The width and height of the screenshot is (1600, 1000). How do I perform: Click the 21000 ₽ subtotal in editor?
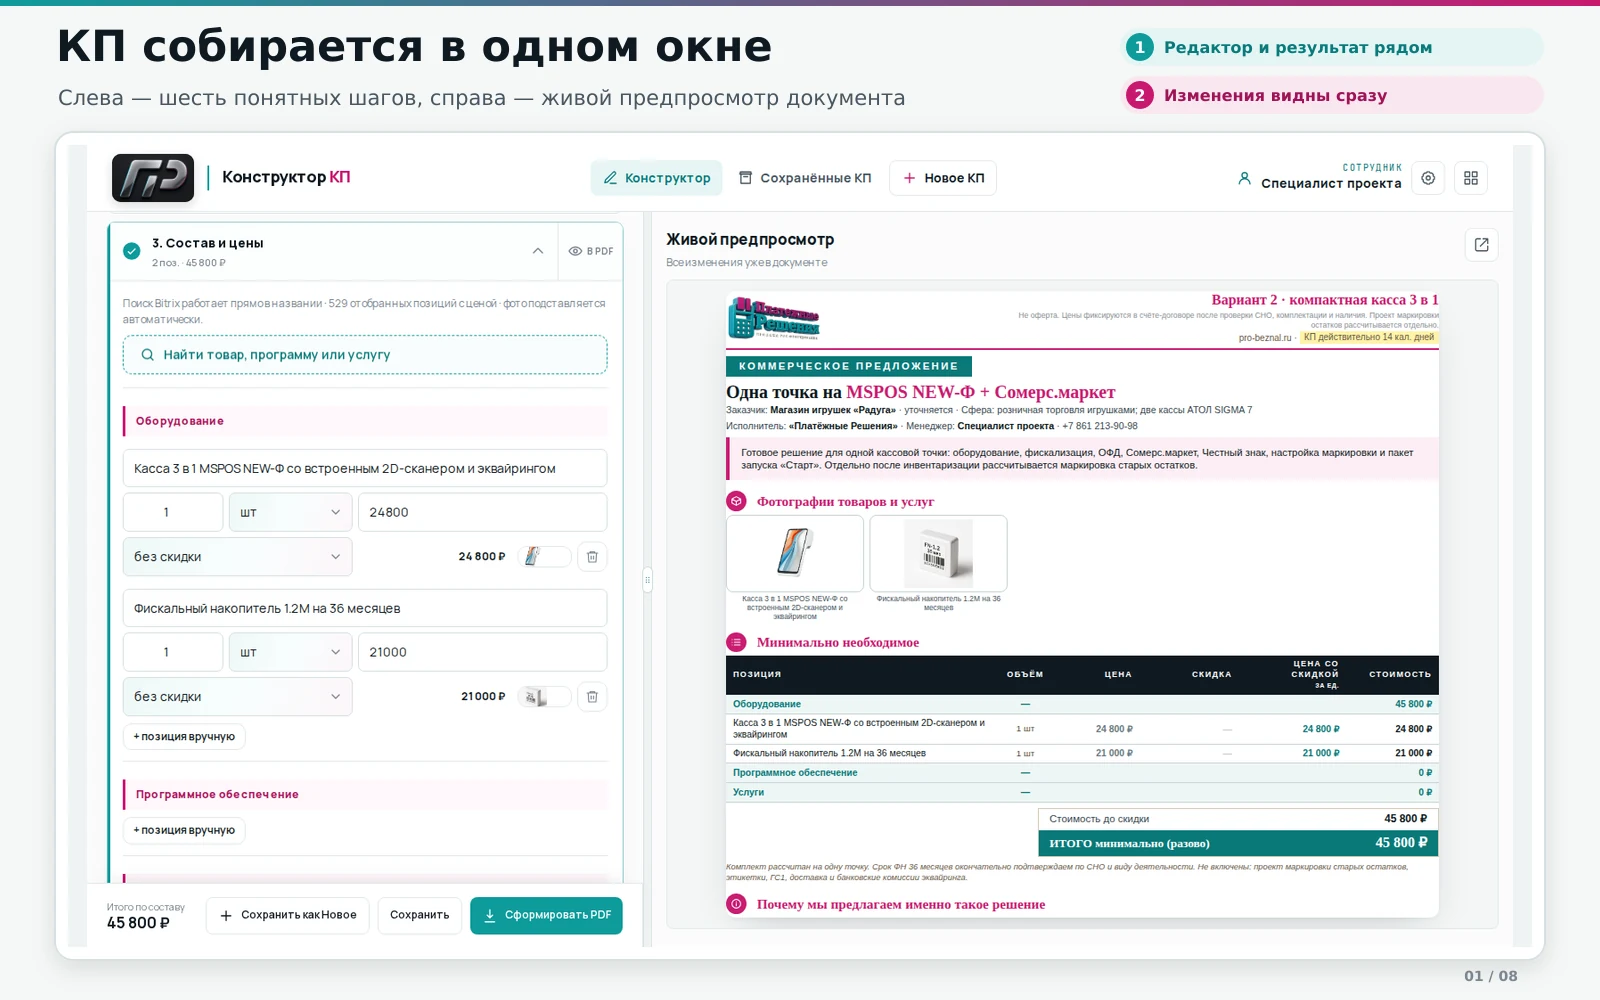(483, 697)
